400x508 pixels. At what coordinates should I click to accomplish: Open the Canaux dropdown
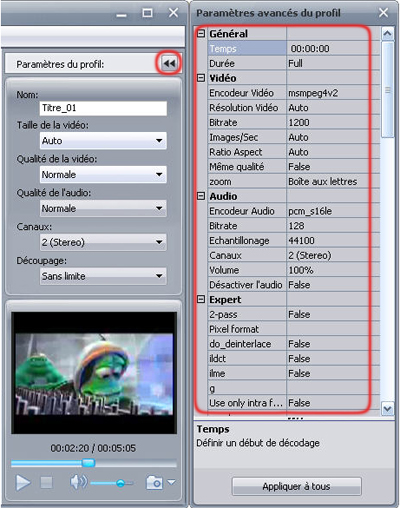(x=103, y=242)
